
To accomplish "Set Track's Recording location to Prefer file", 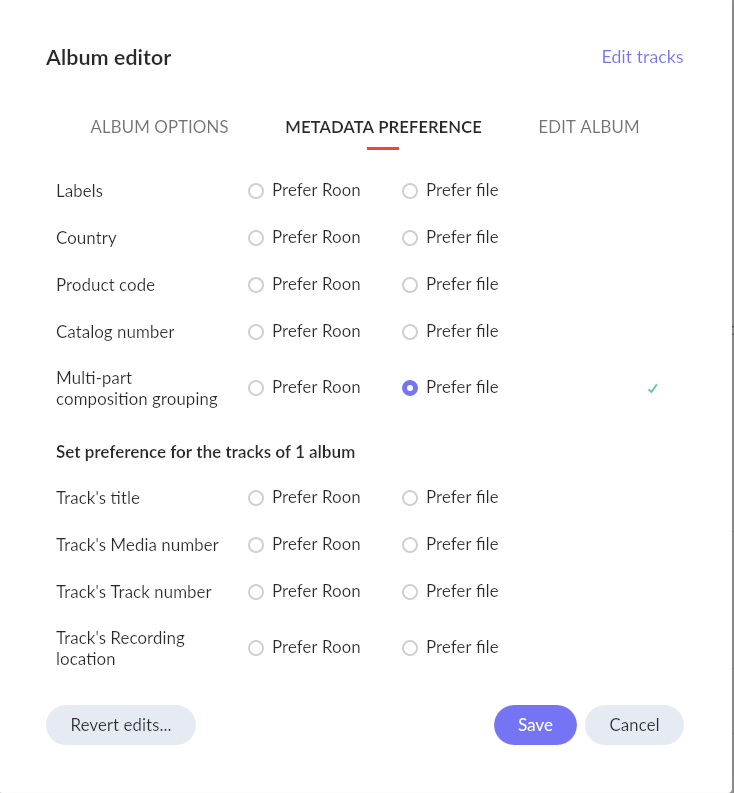I will (410, 648).
